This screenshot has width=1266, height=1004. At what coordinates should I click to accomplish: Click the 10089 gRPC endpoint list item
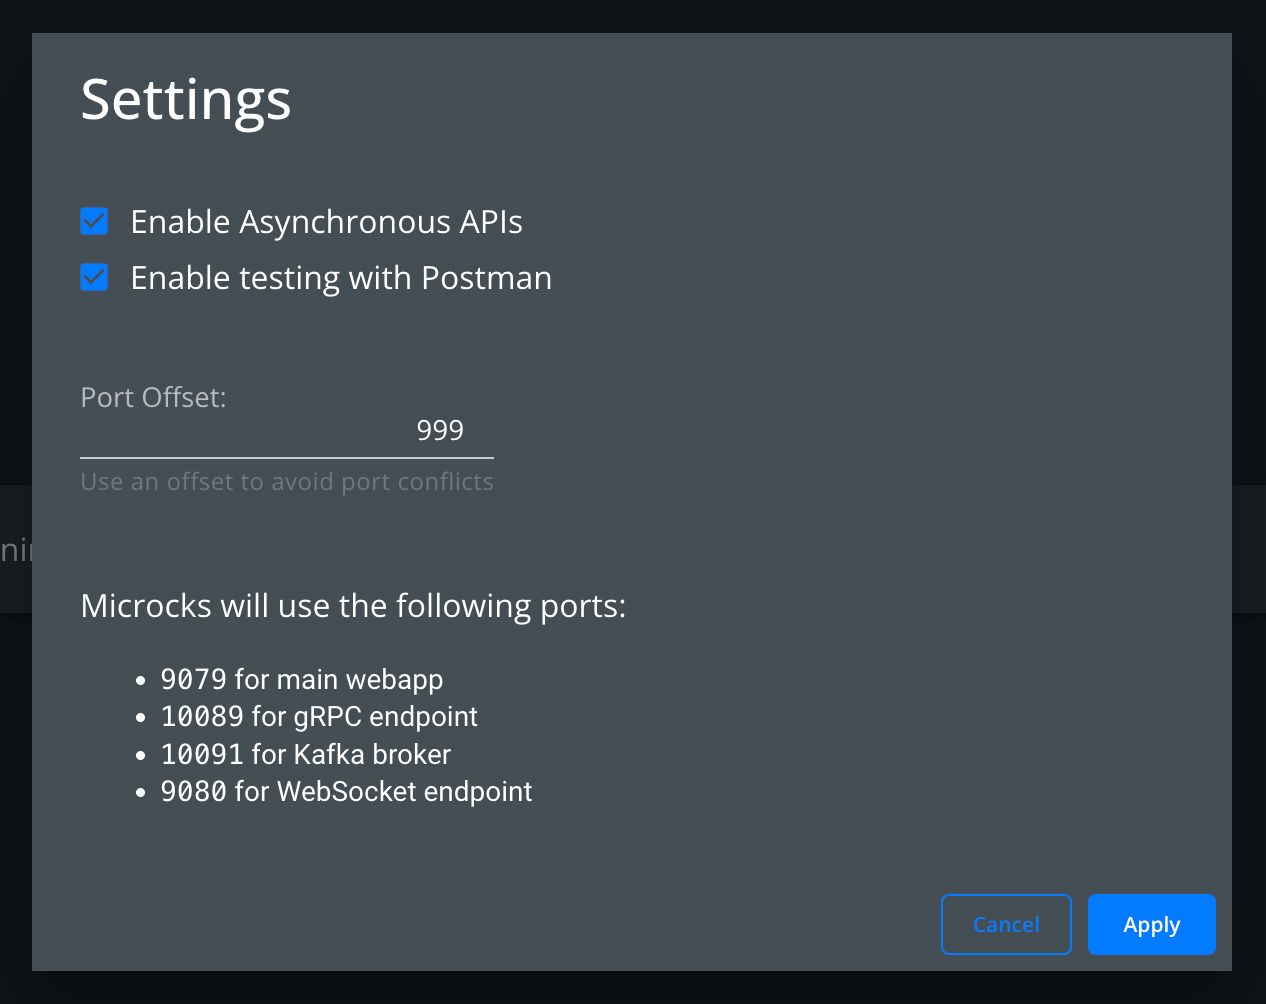pos(319,716)
